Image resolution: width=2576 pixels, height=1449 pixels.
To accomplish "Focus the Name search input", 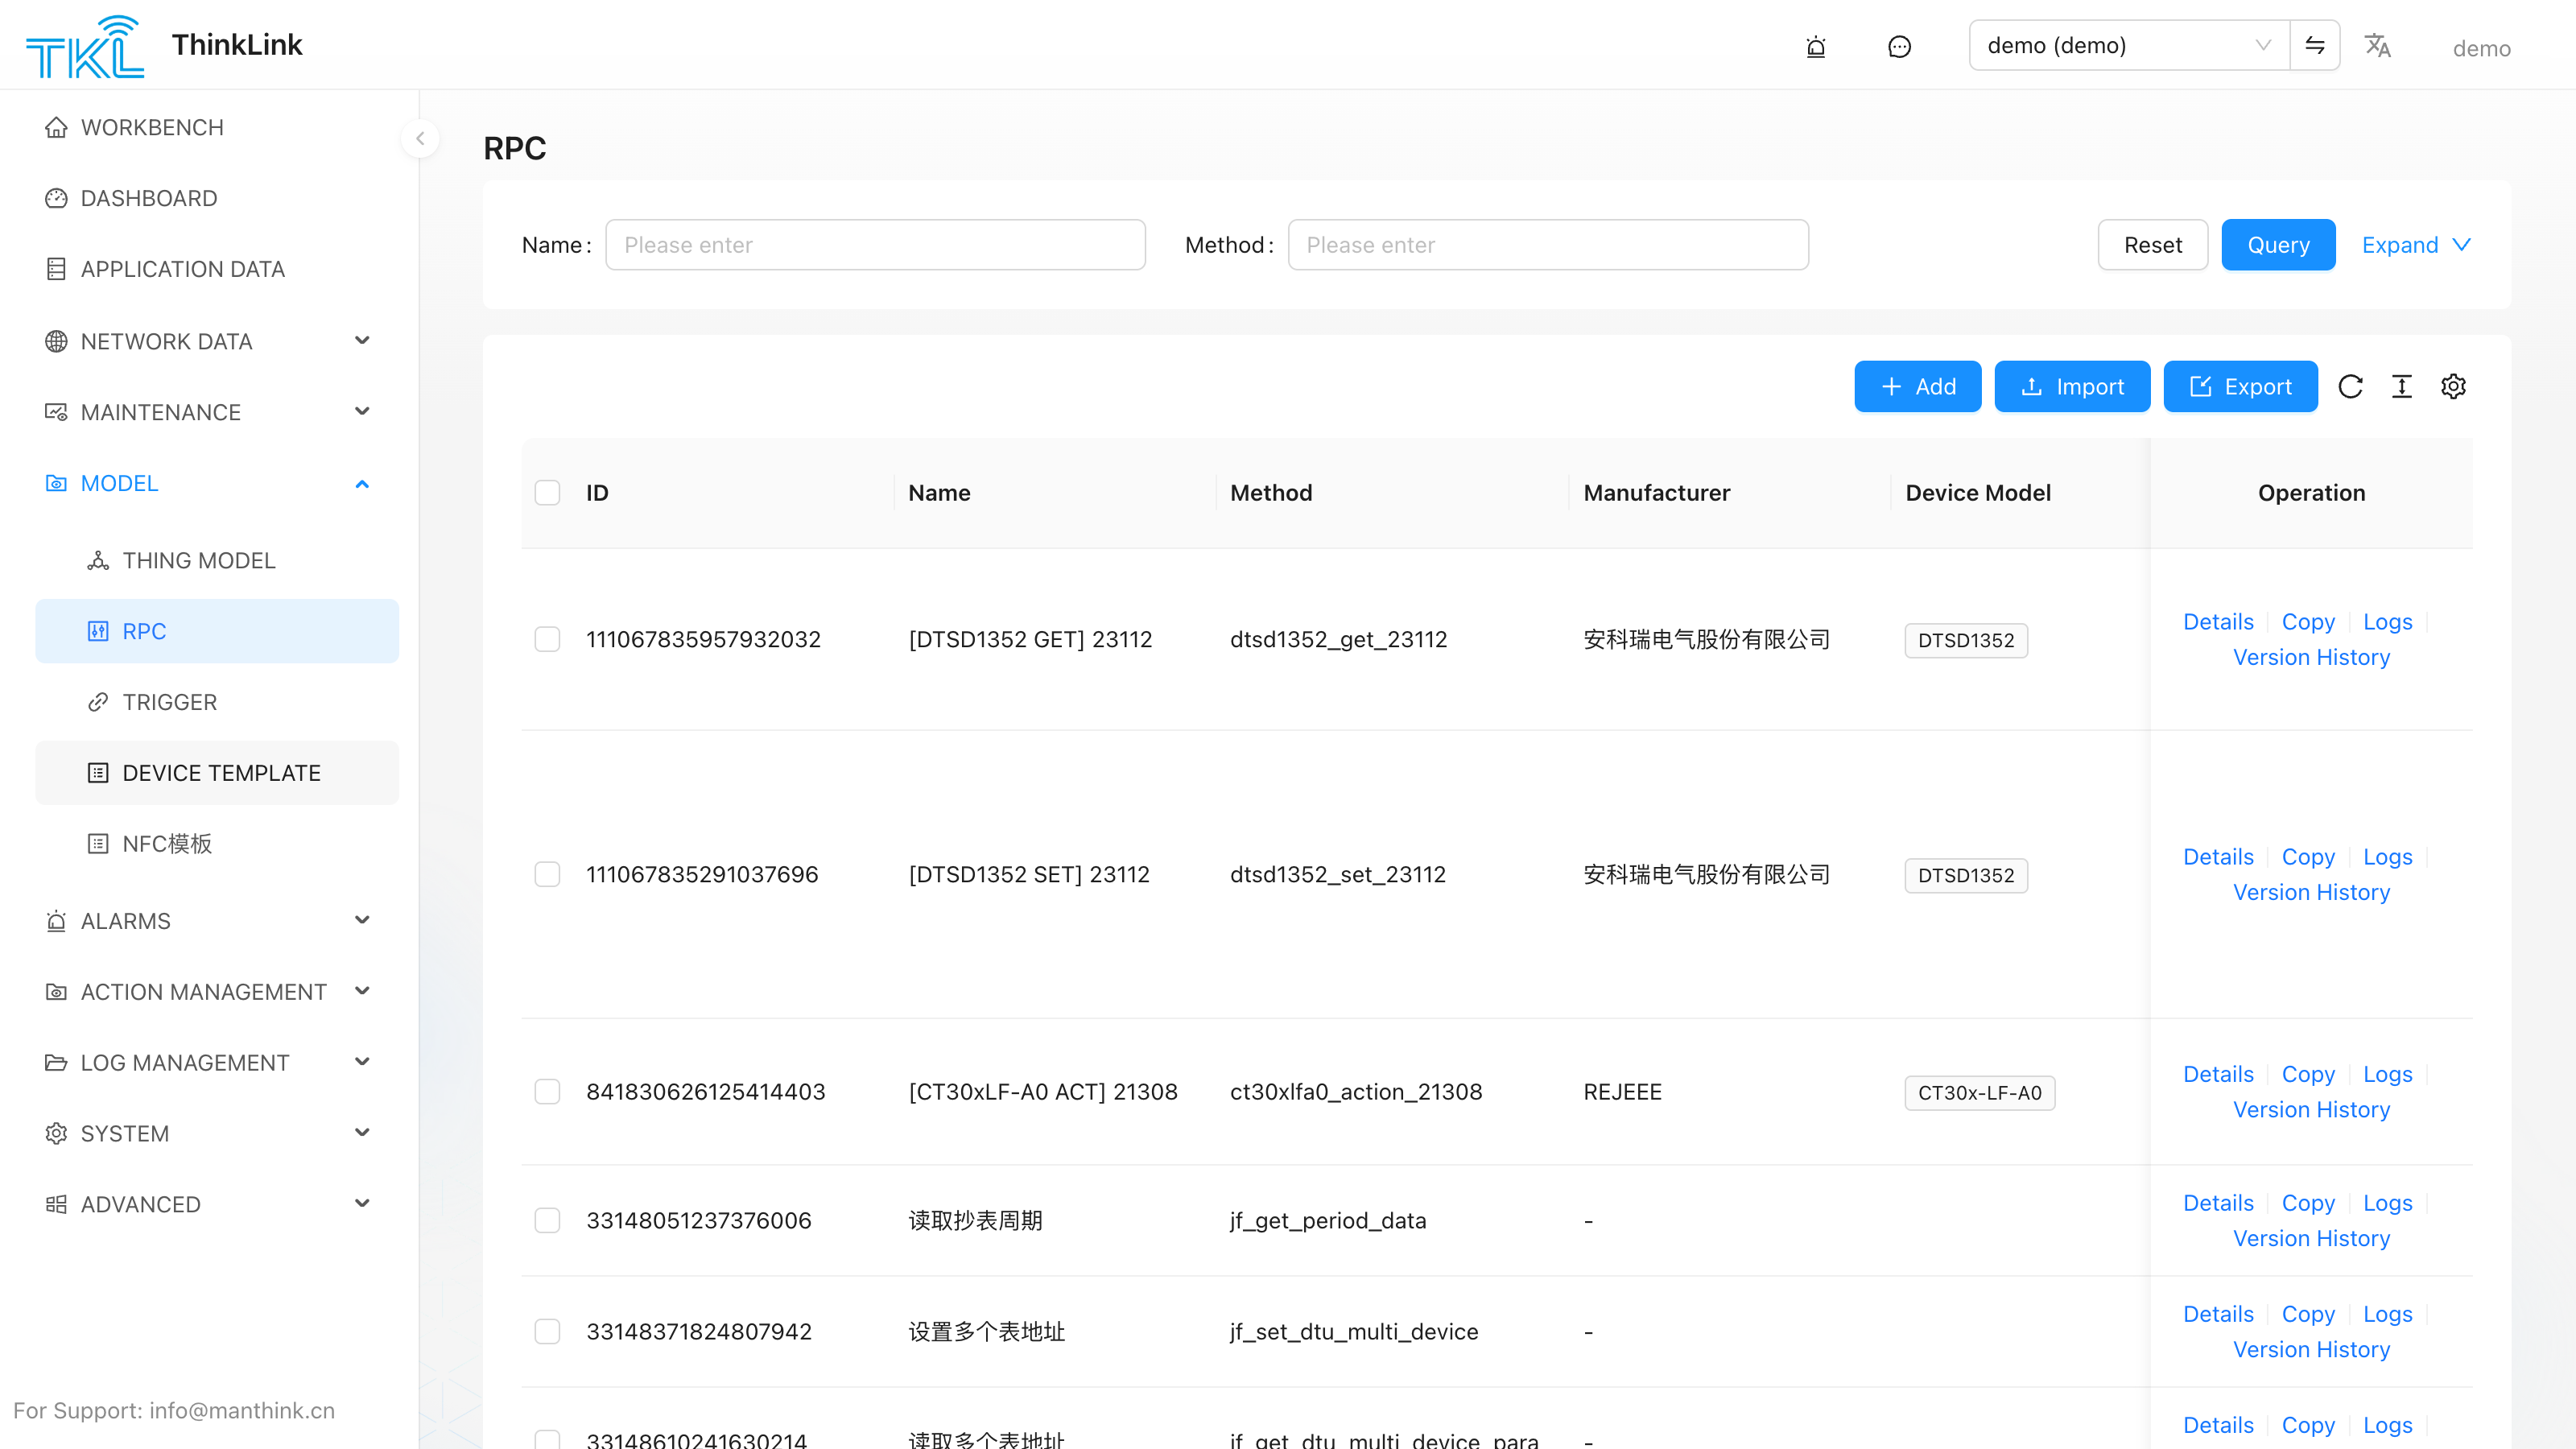I will point(875,245).
